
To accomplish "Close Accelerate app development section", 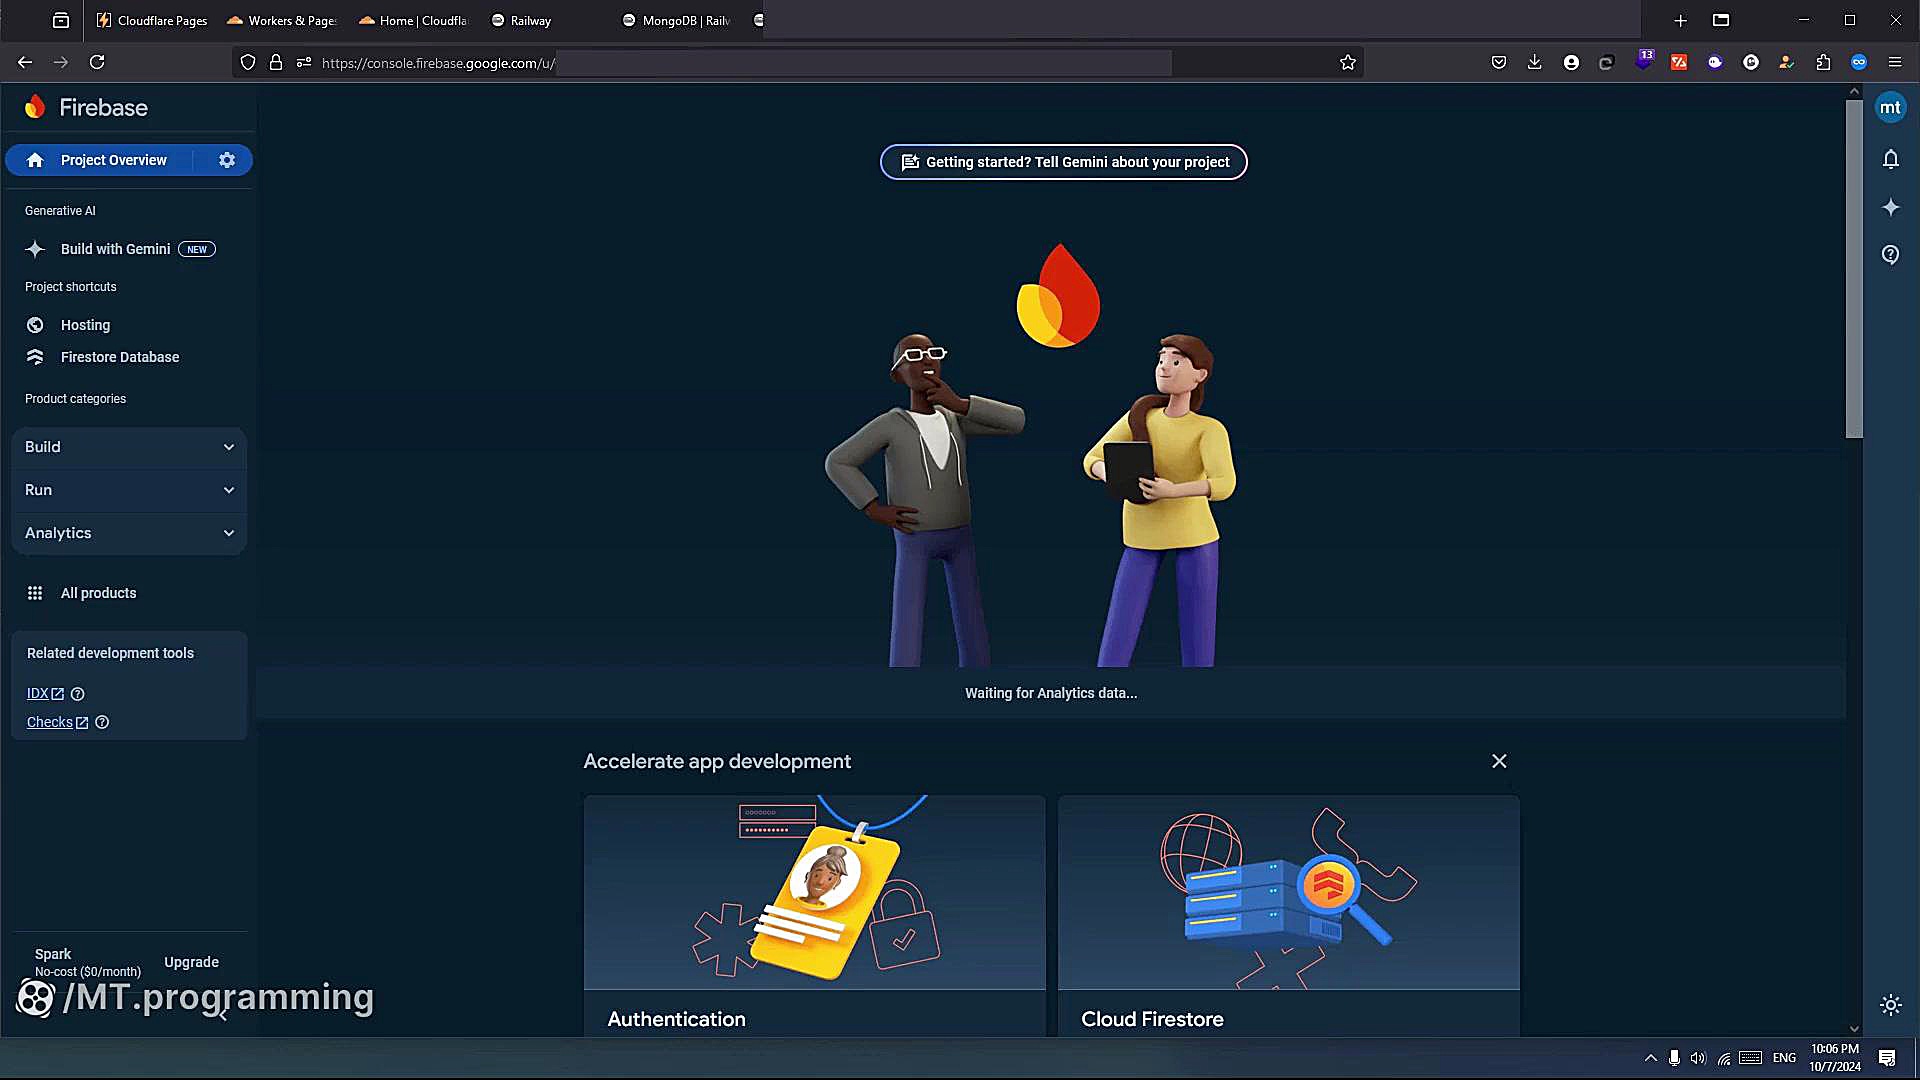I will (x=1499, y=761).
